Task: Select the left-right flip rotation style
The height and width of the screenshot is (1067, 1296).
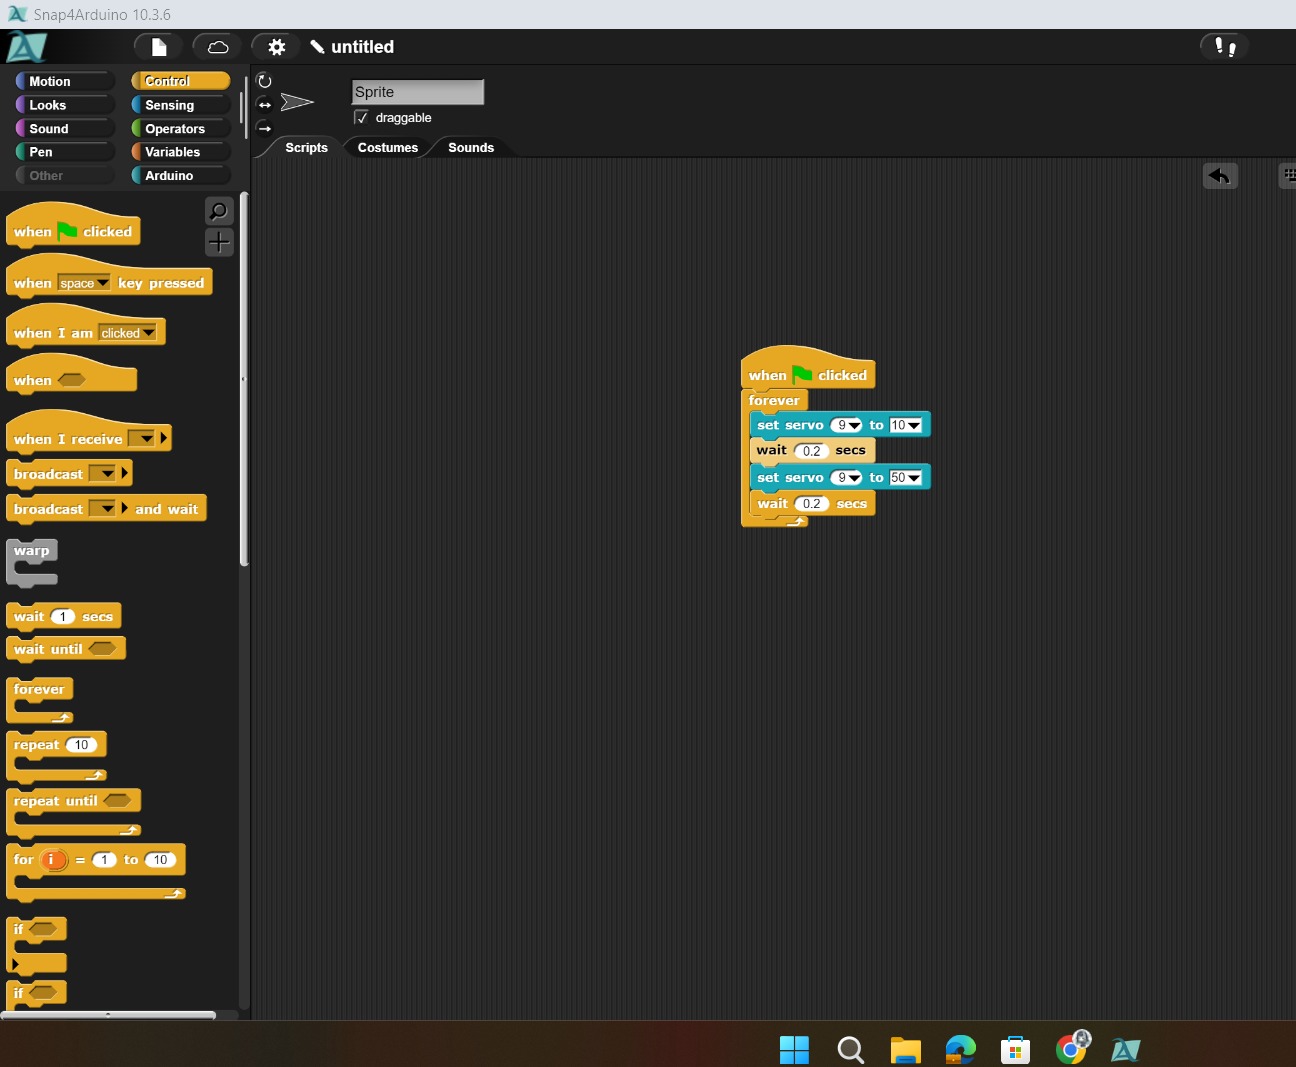Action: [x=264, y=105]
